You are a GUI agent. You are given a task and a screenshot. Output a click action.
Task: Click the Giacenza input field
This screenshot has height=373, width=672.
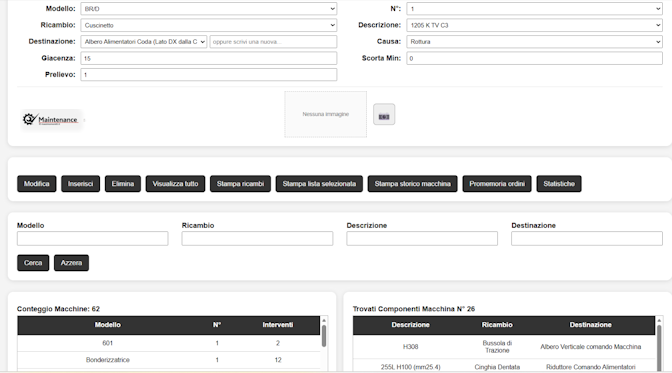(209, 58)
